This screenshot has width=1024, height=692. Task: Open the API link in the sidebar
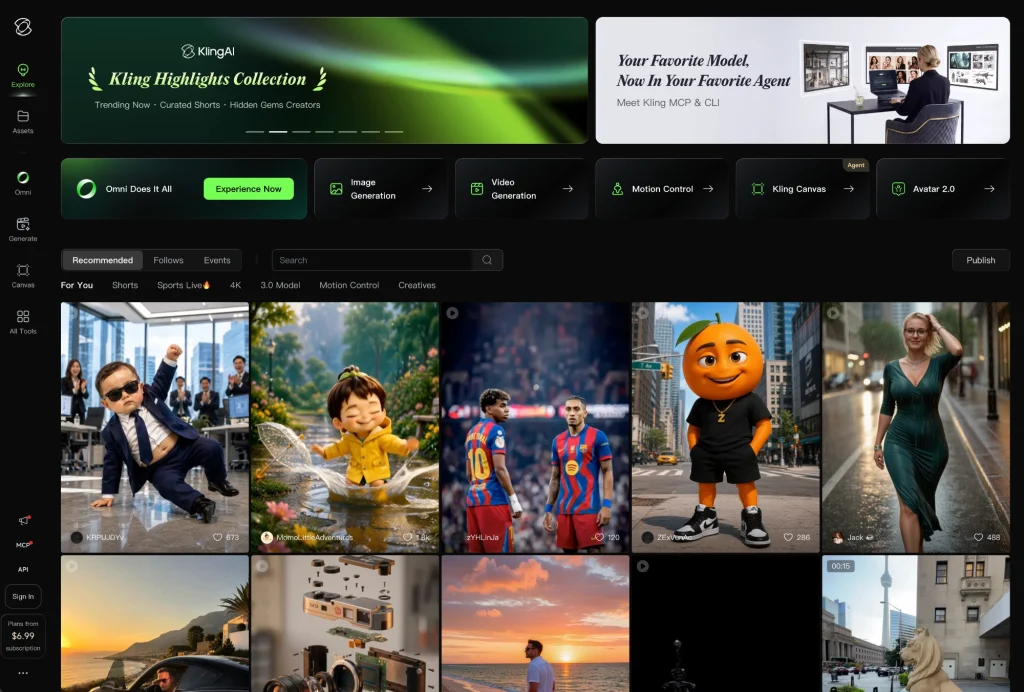(23, 569)
